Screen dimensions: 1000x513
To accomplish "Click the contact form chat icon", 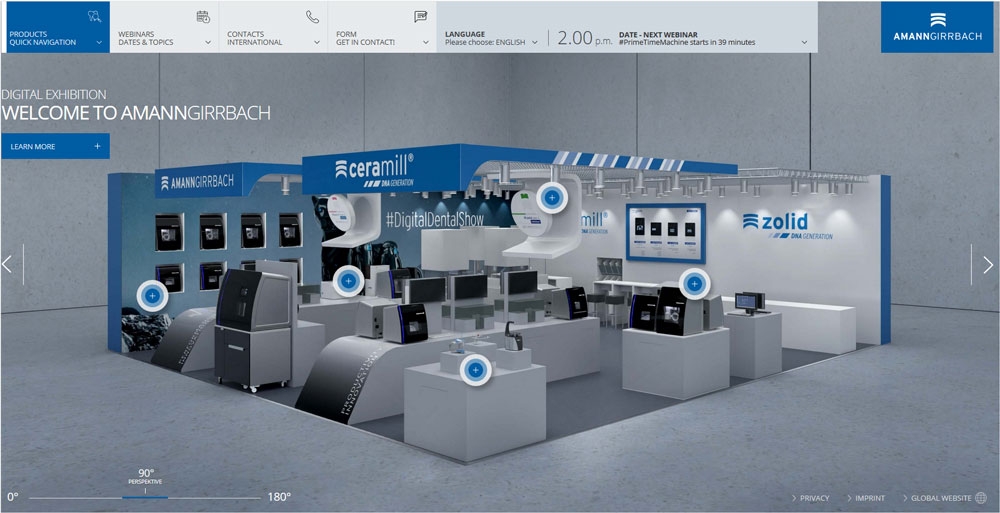I will 420,17.
